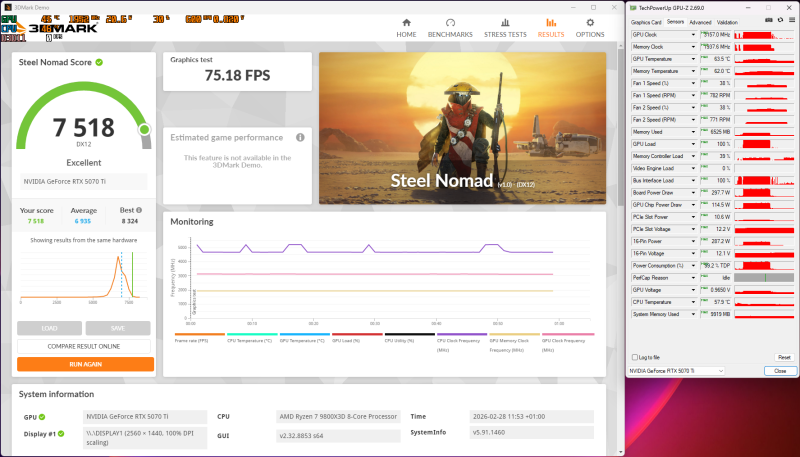This screenshot has width=800, height=457.
Task: Click the green verified check beside Steel Nomad Score
Action: coord(99,62)
